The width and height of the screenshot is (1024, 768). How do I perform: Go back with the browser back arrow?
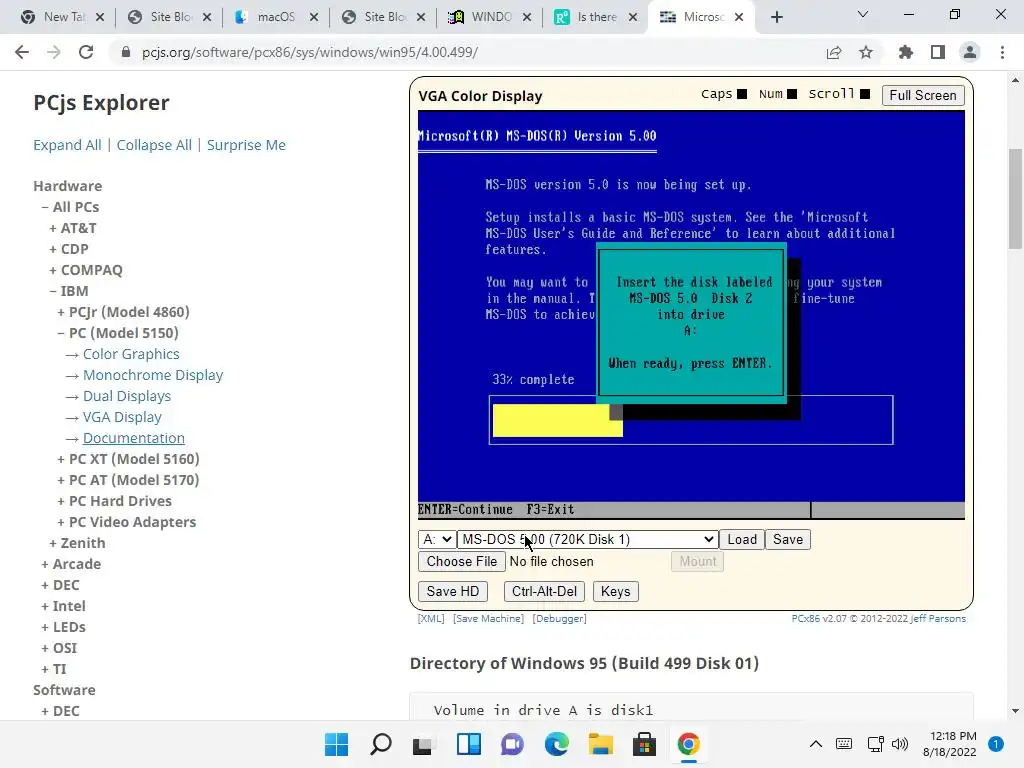(22, 52)
